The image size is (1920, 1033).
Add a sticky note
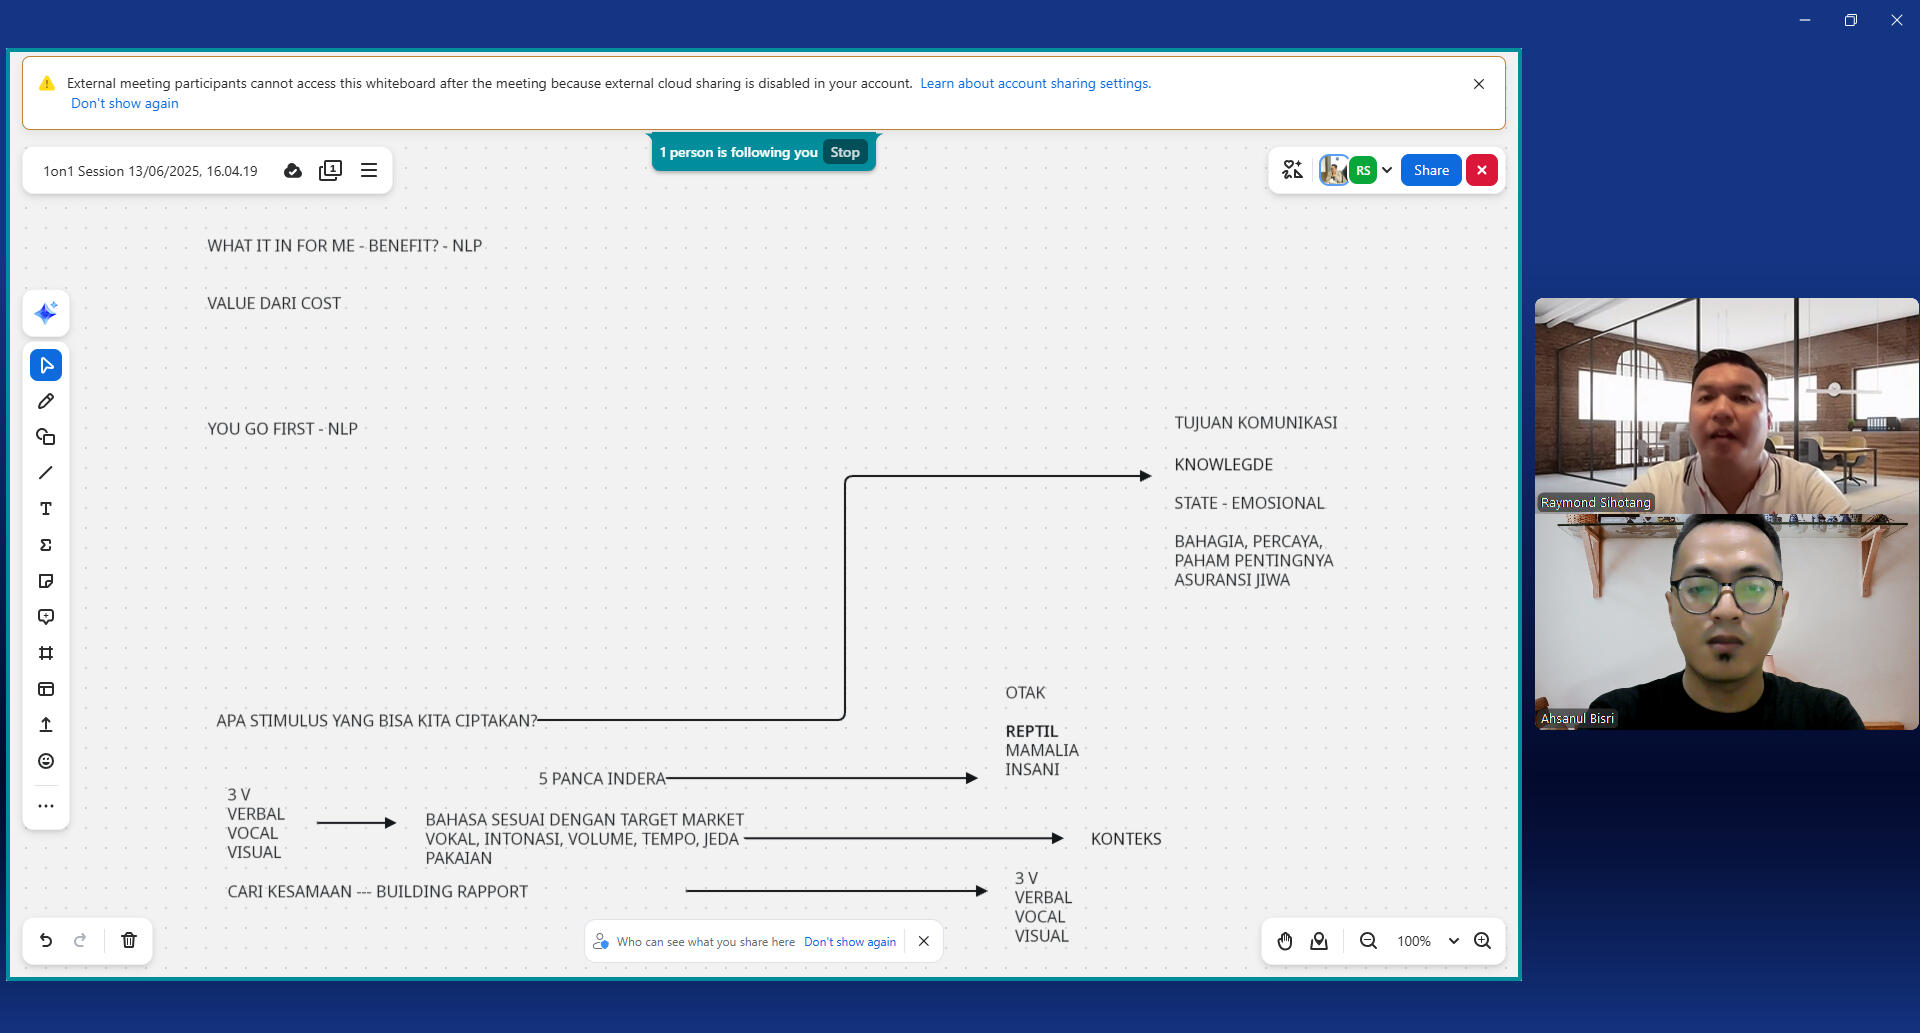tap(46, 581)
